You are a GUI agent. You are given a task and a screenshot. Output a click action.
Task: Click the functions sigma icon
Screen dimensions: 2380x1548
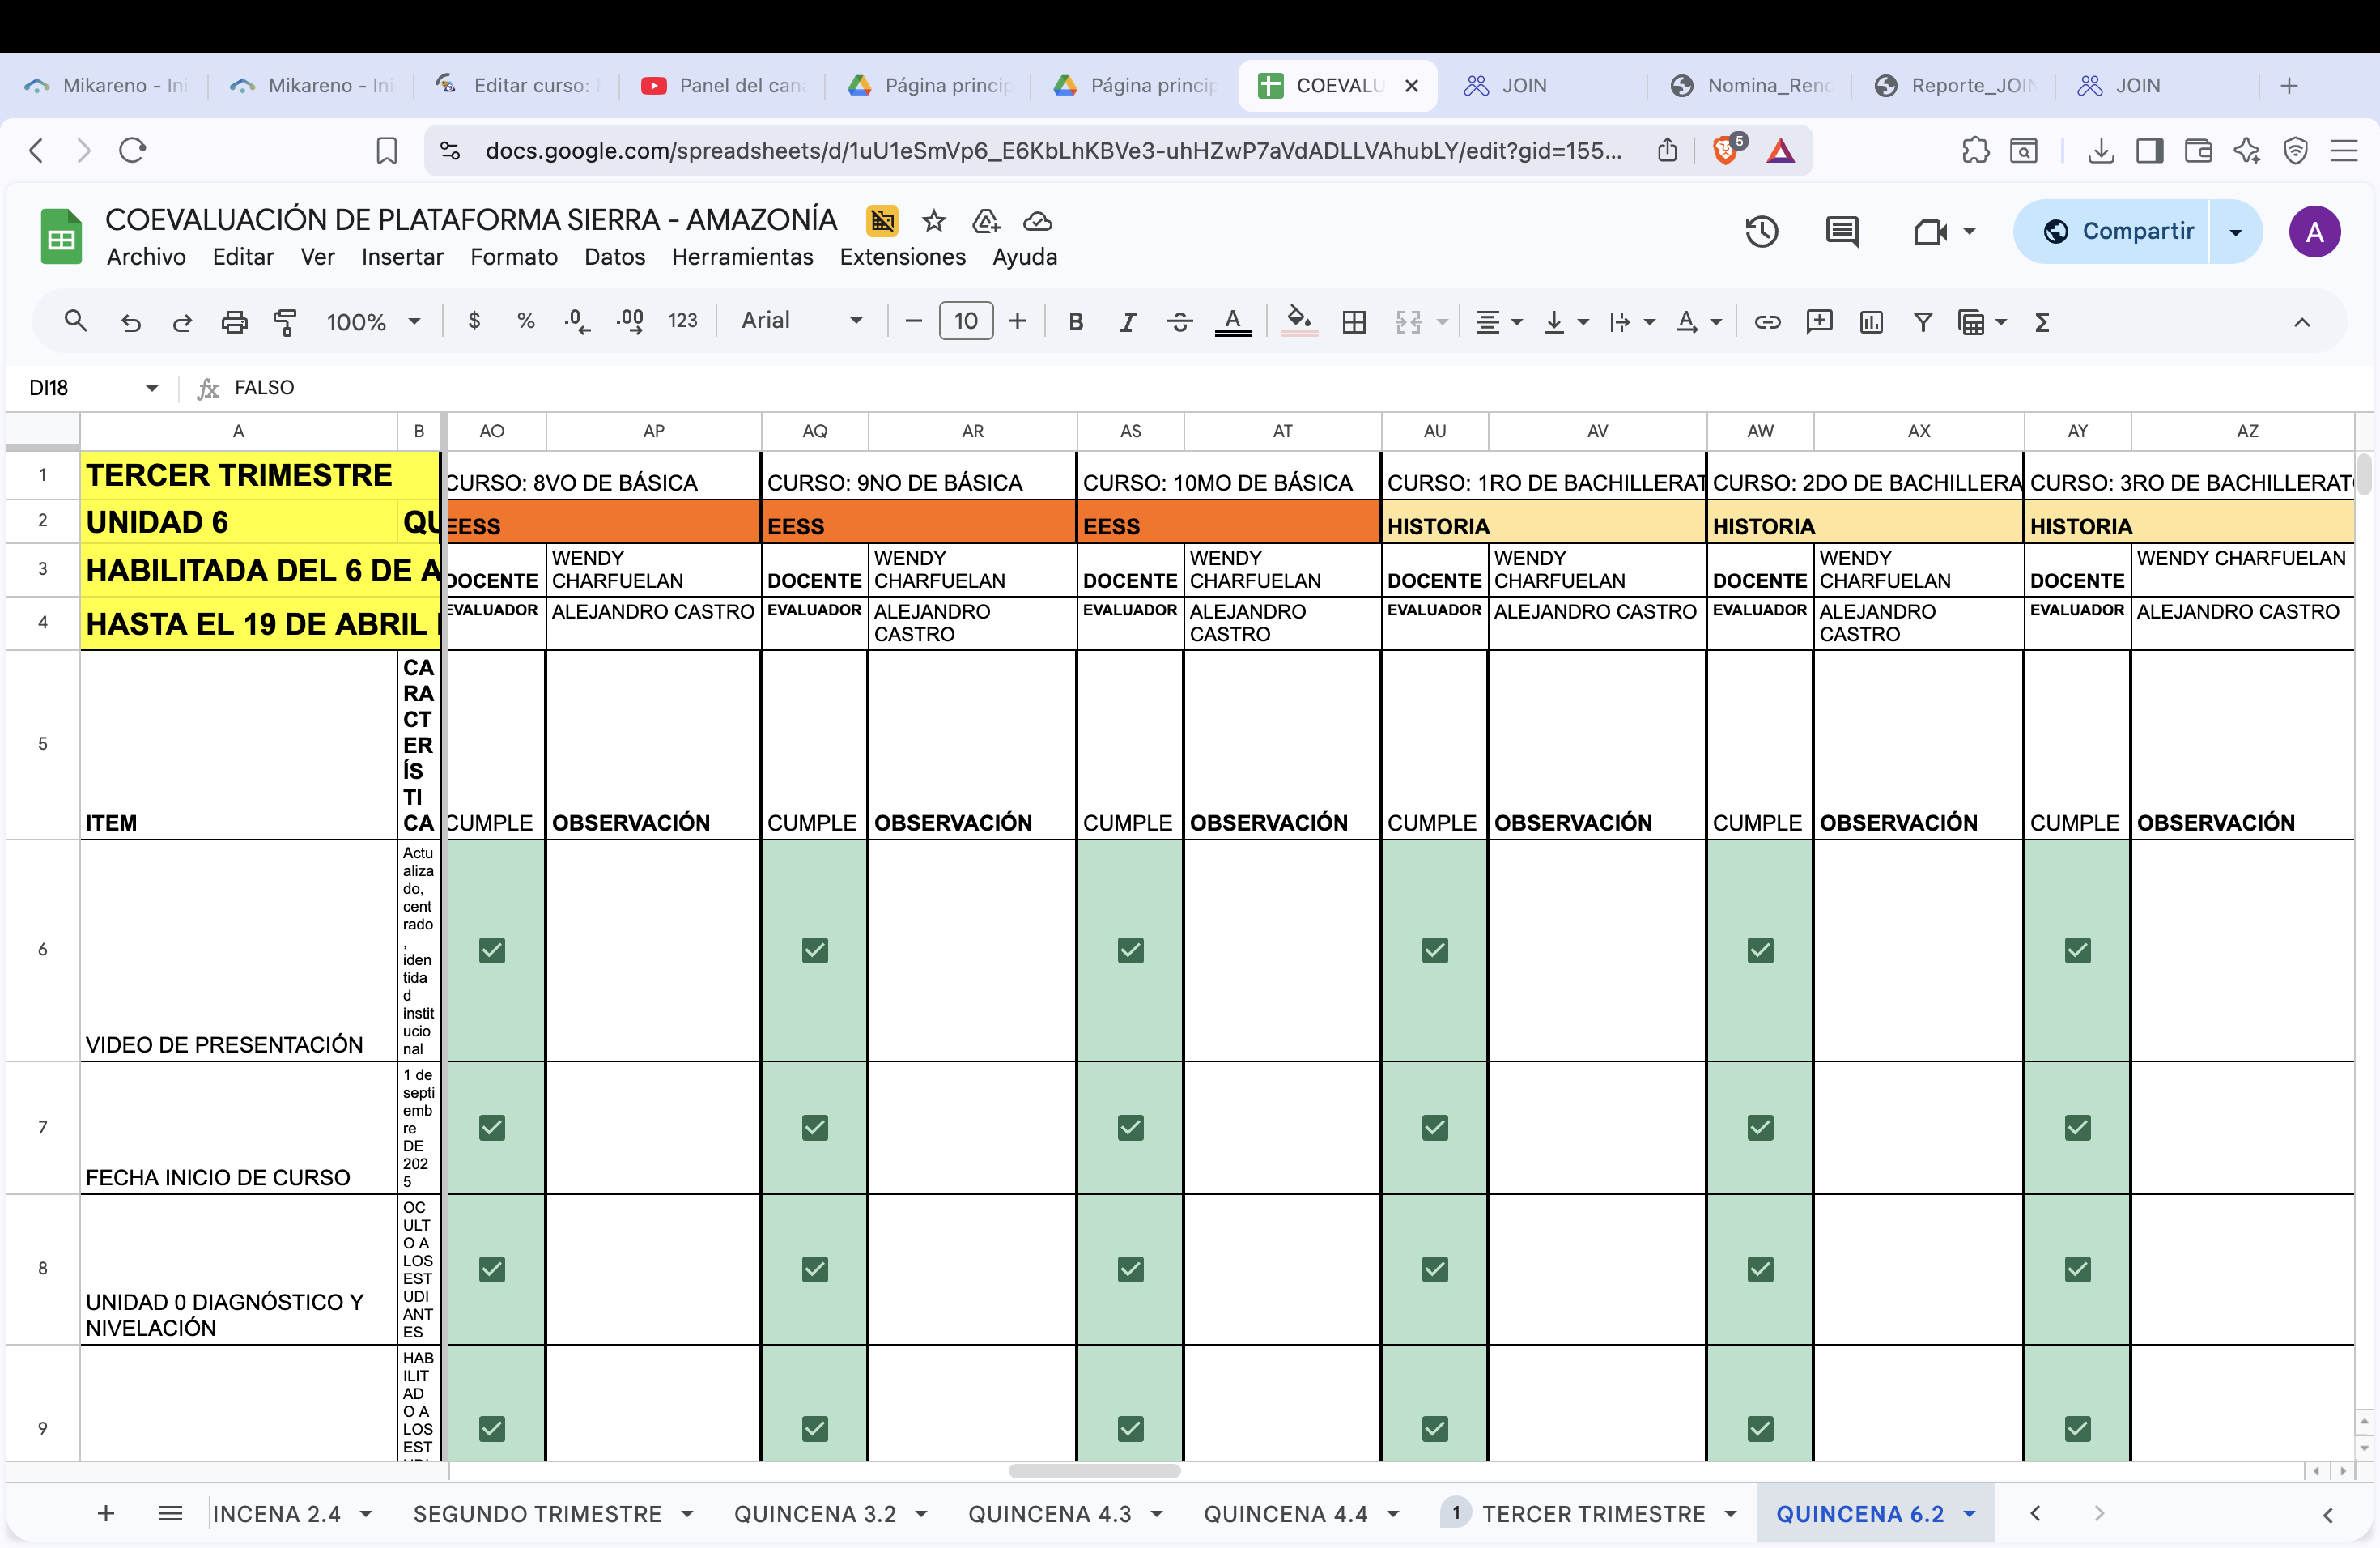[x=2042, y=322]
